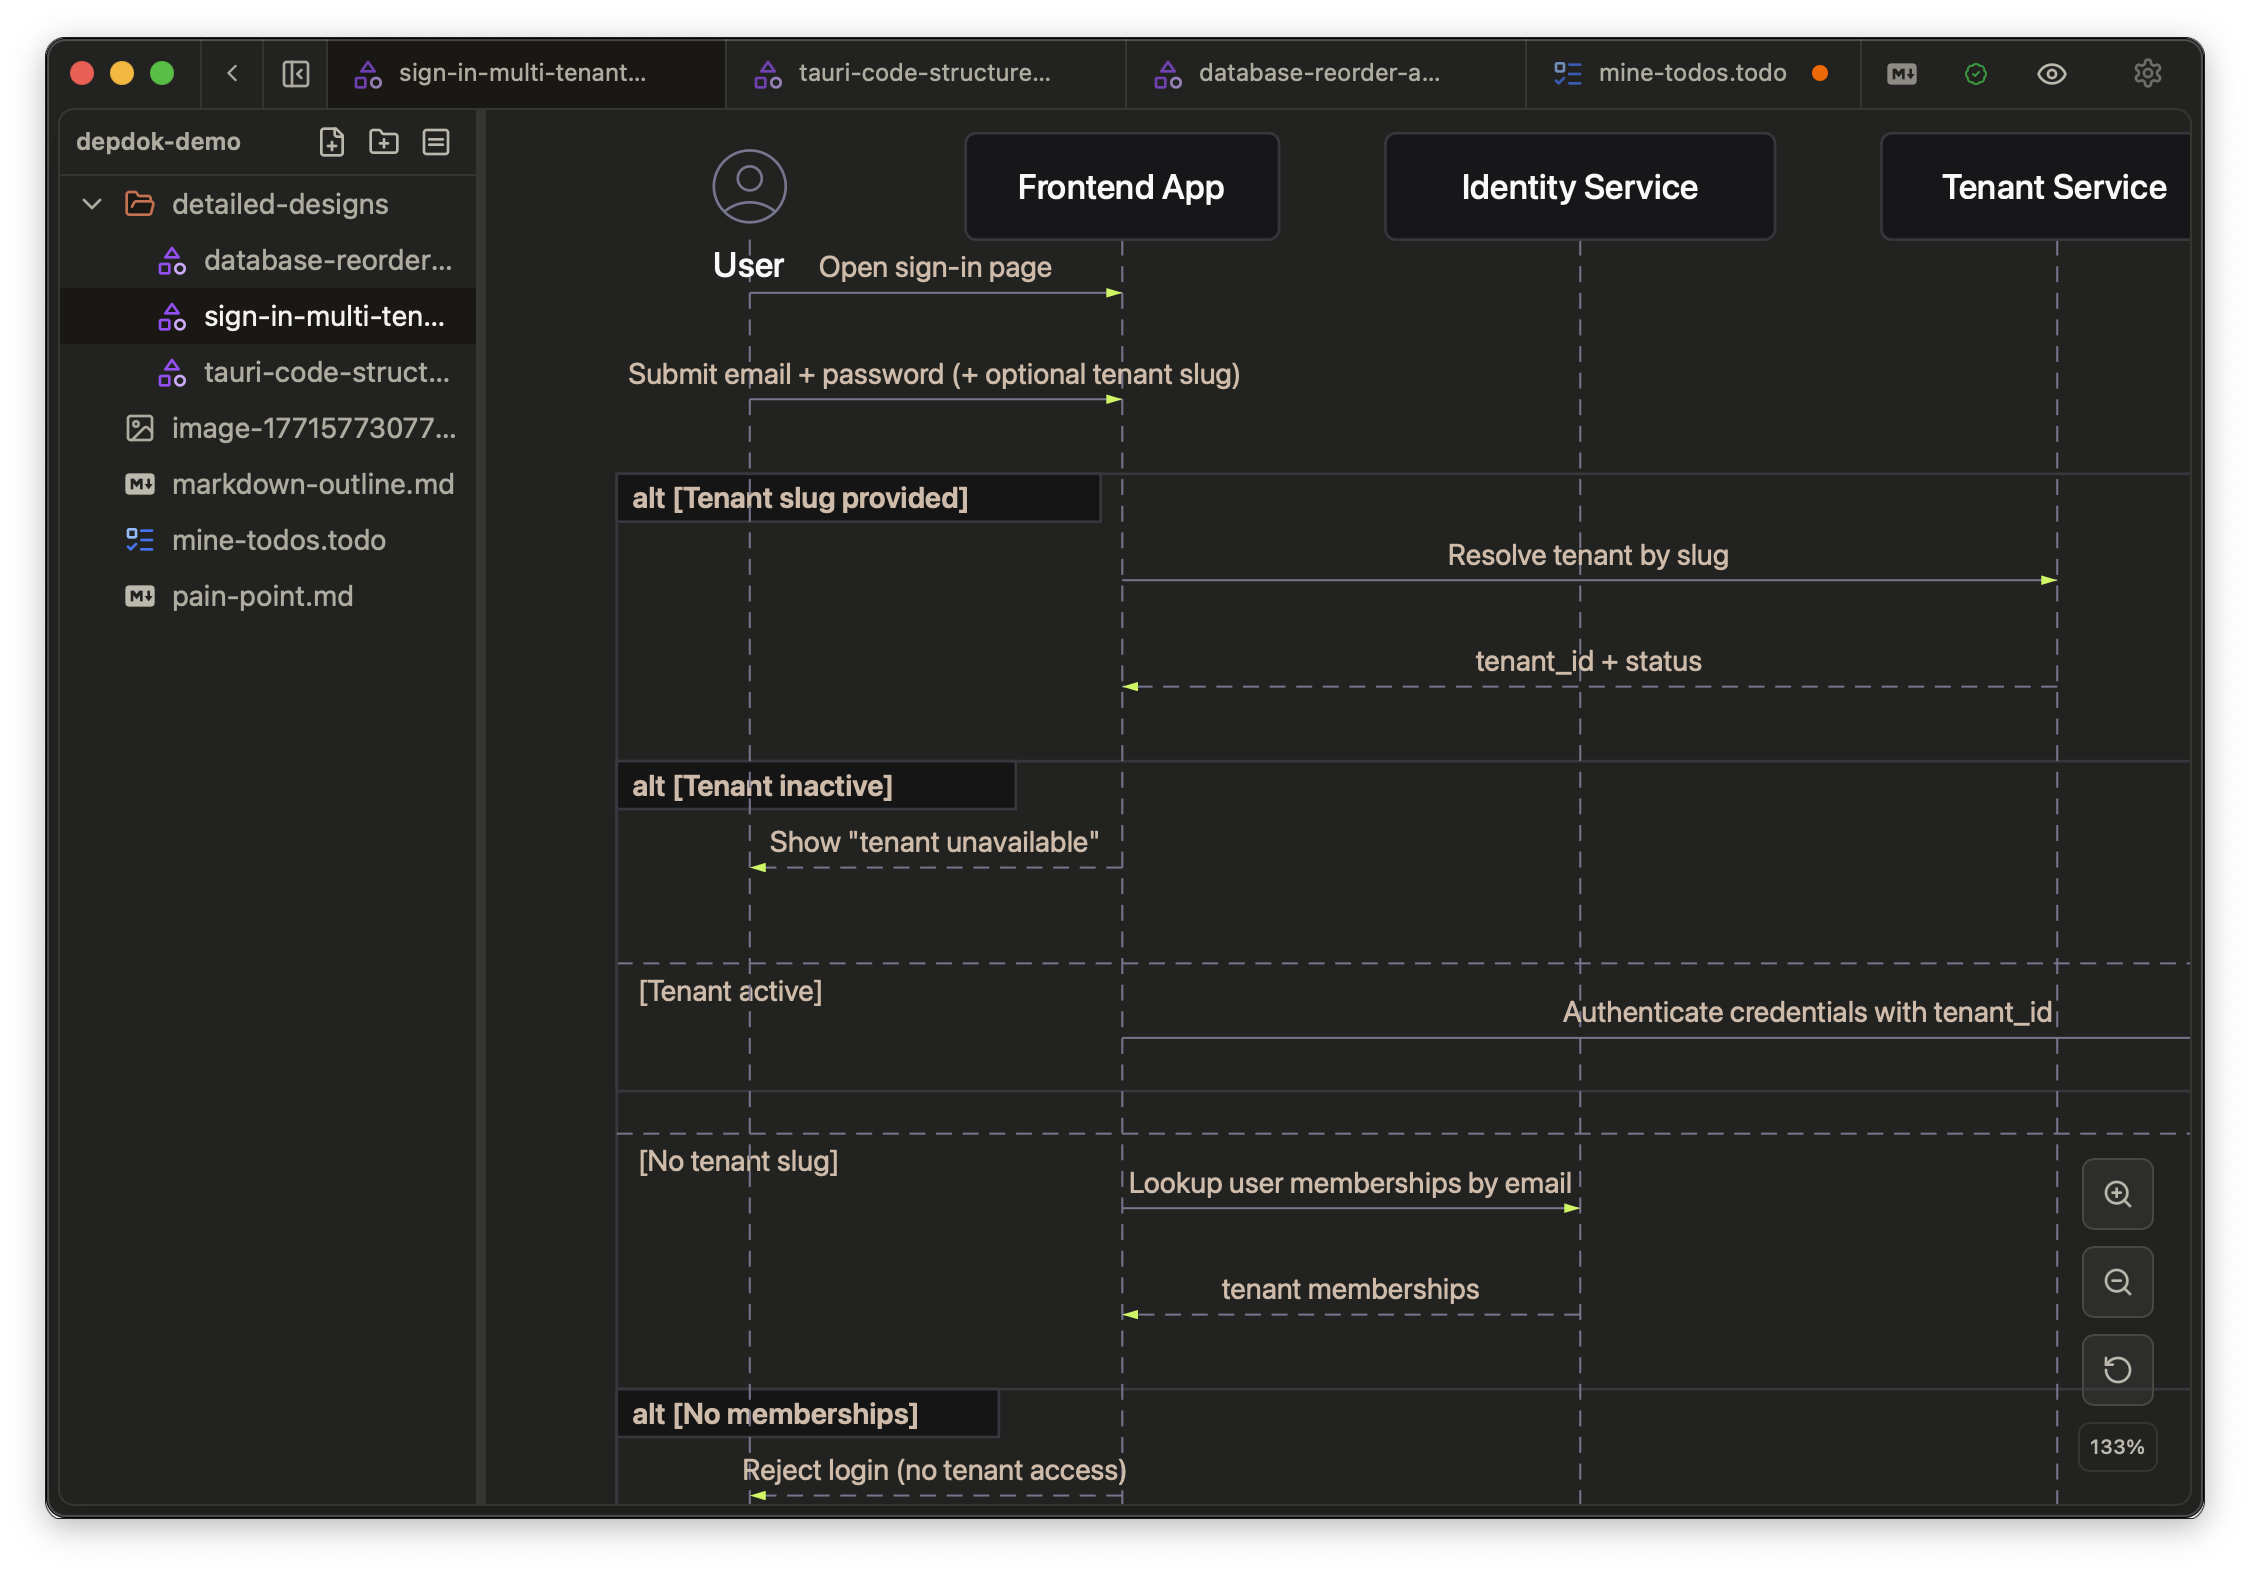Click the new file icon in sidebar header
The image size is (2250, 1572).
pyautogui.click(x=332, y=142)
